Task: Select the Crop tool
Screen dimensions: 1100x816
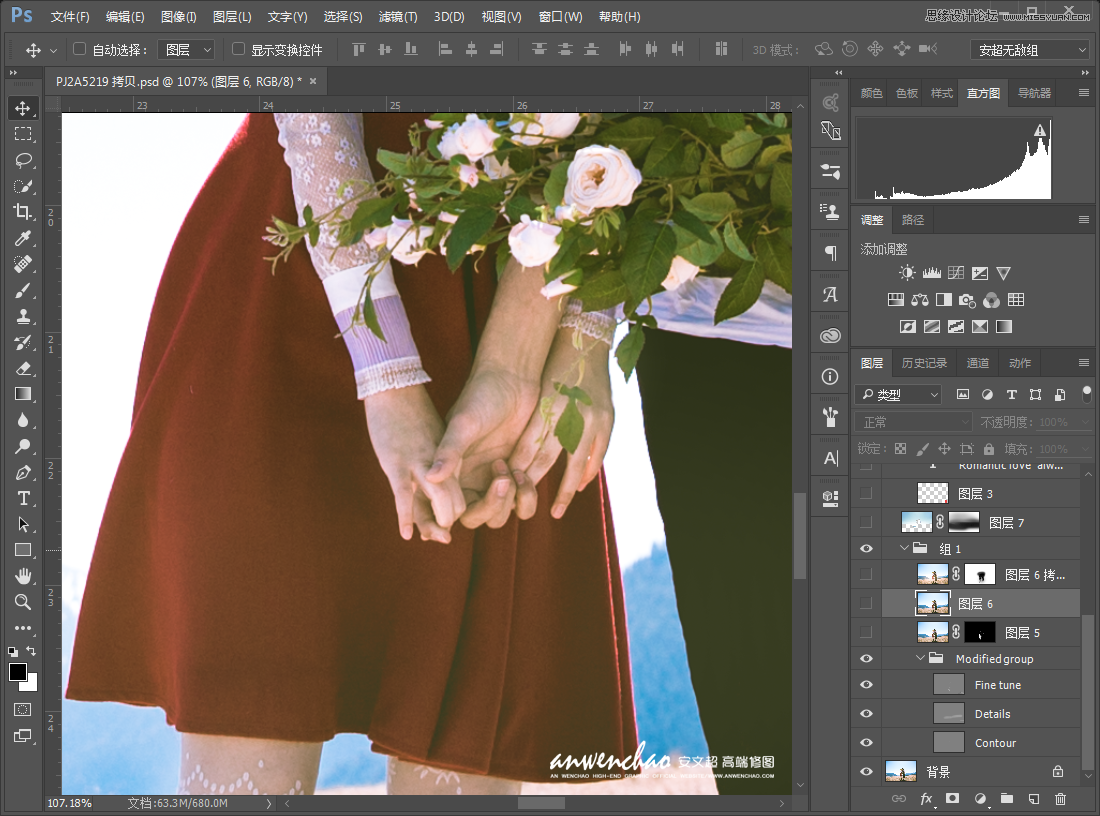Action: pyautogui.click(x=22, y=212)
